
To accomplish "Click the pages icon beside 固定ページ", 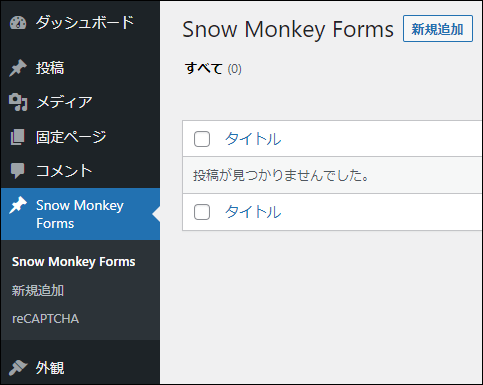I will (x=18, y=137).
